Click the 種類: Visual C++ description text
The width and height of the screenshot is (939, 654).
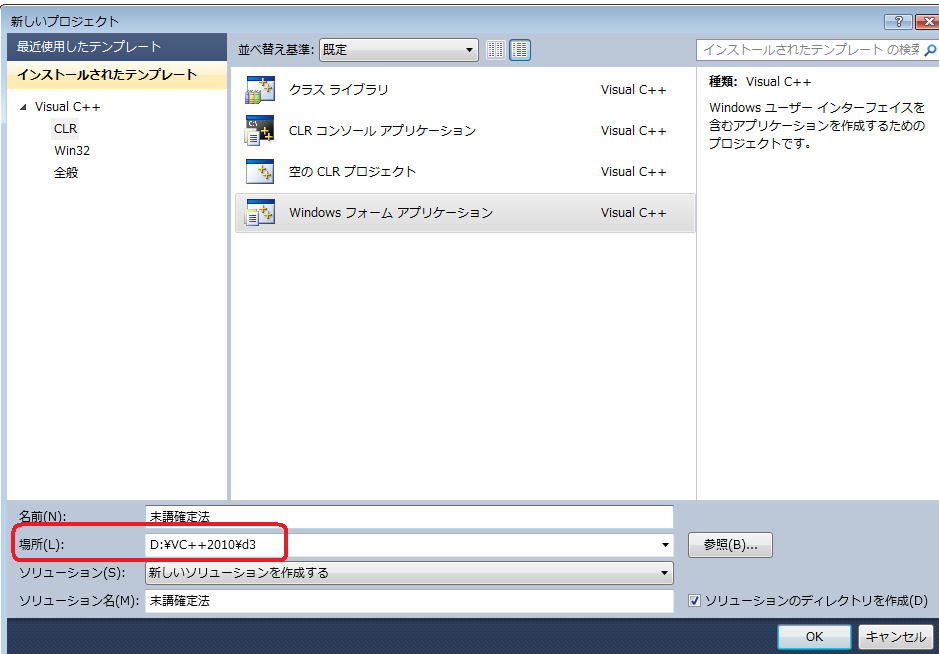(x=760, y=81)
